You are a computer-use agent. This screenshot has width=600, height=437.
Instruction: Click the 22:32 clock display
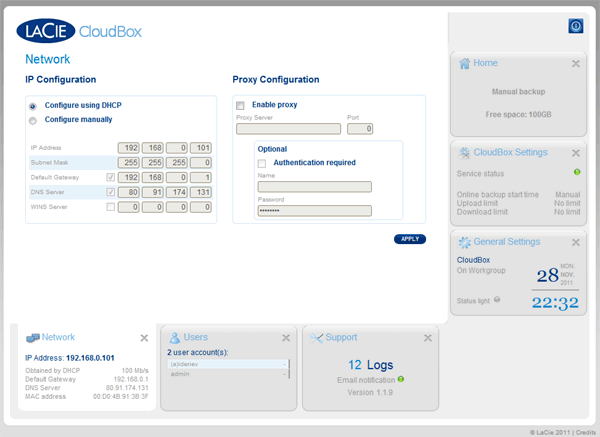coord(555,303)
